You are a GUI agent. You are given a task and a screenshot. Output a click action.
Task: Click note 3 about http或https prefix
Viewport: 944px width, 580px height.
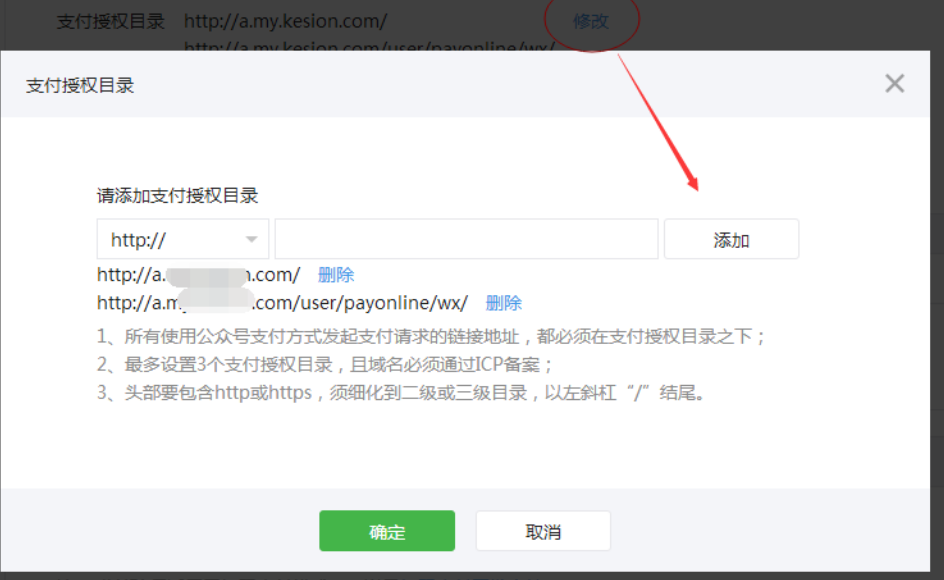click(403, 392)
